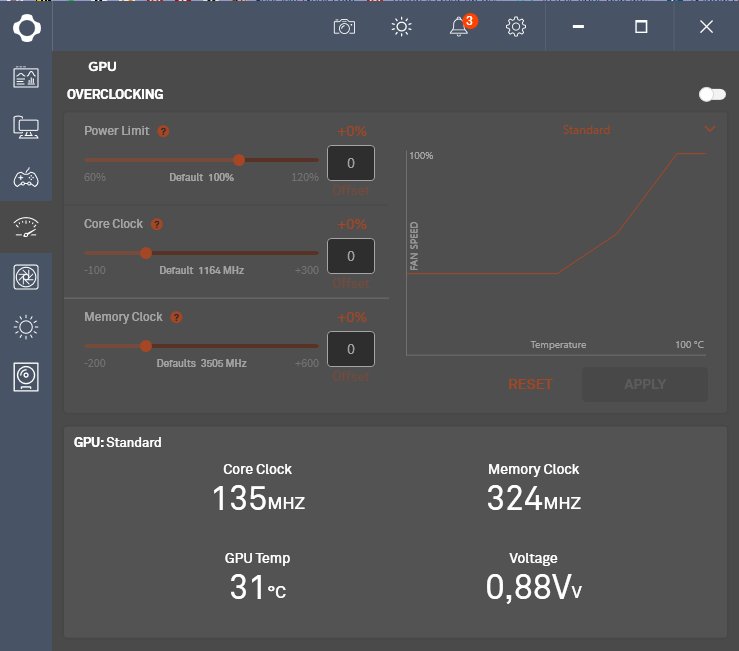The width and height of the screenshot is (739, 651).
Task: Click the brightness sun icon in header
Action: point(402,27)
